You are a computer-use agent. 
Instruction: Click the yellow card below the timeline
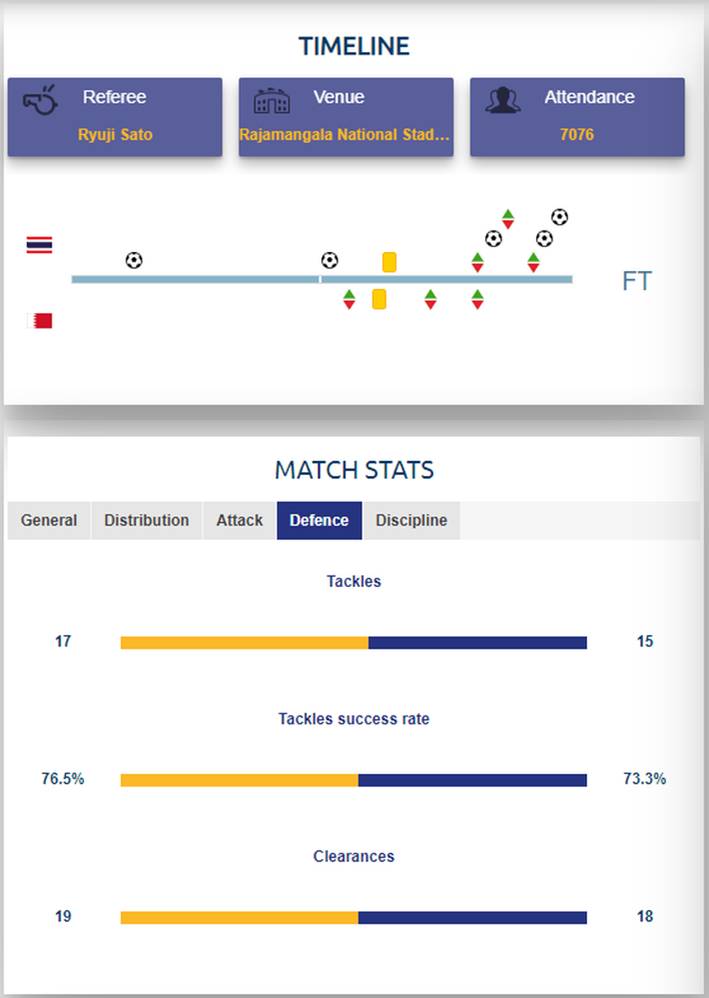coord(379,299)
